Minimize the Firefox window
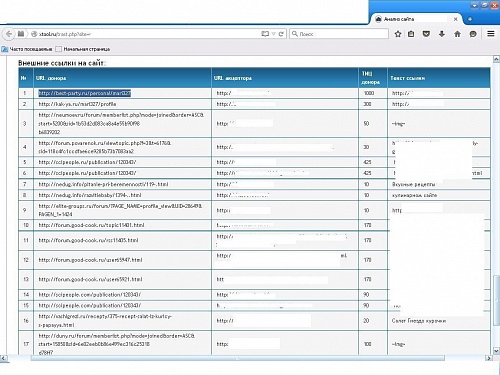 (475, 5)
